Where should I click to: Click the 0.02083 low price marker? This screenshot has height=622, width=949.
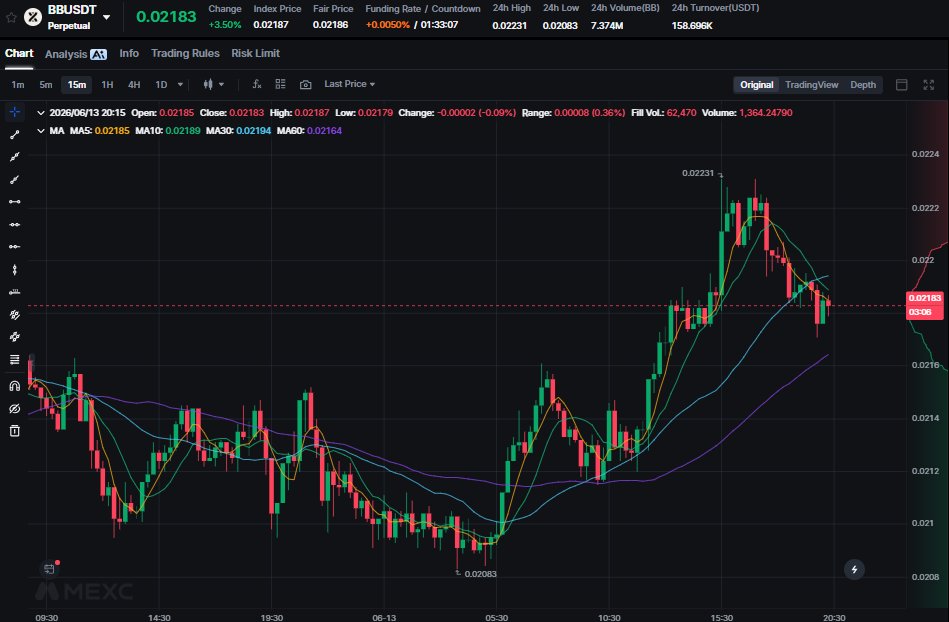tap(481, 574)
